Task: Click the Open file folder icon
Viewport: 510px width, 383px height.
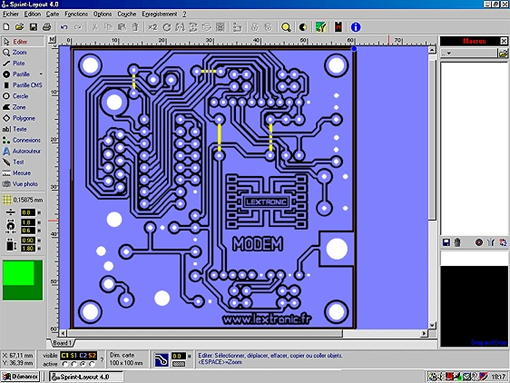Action: point(19,27)
